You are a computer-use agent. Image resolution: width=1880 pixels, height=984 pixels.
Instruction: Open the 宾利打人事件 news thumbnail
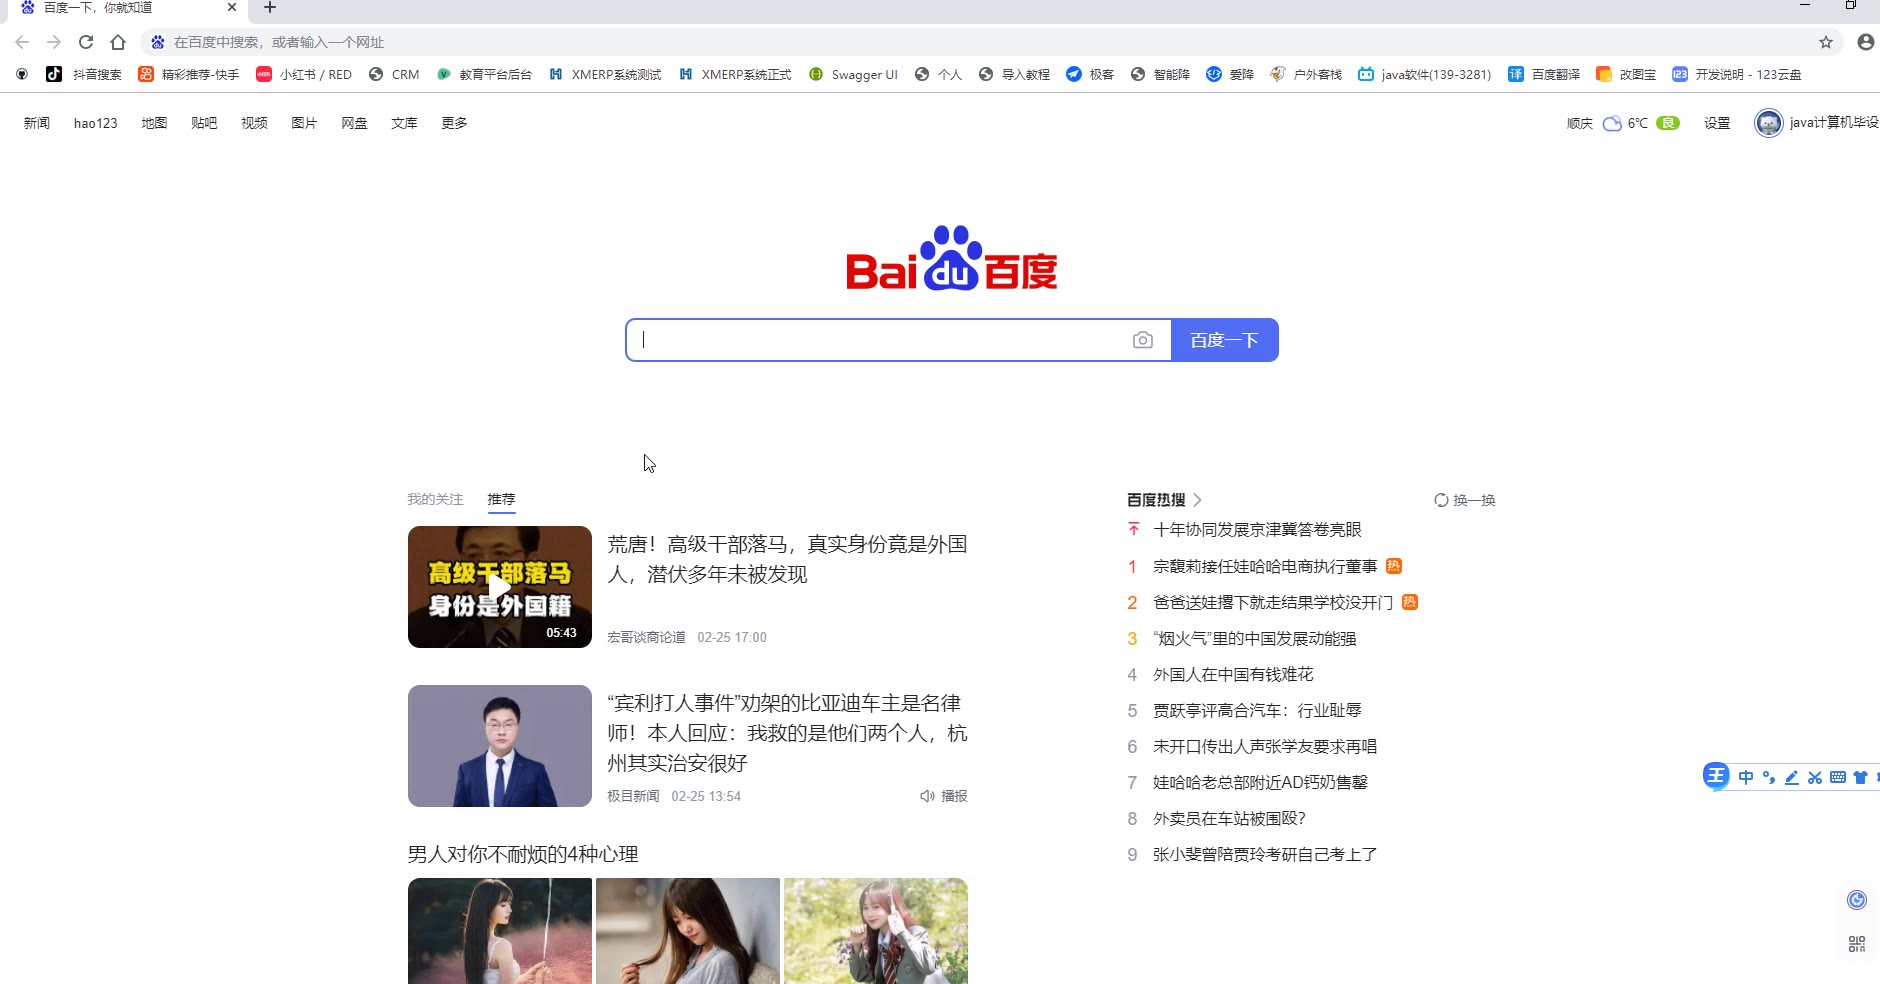coord(500,746)
